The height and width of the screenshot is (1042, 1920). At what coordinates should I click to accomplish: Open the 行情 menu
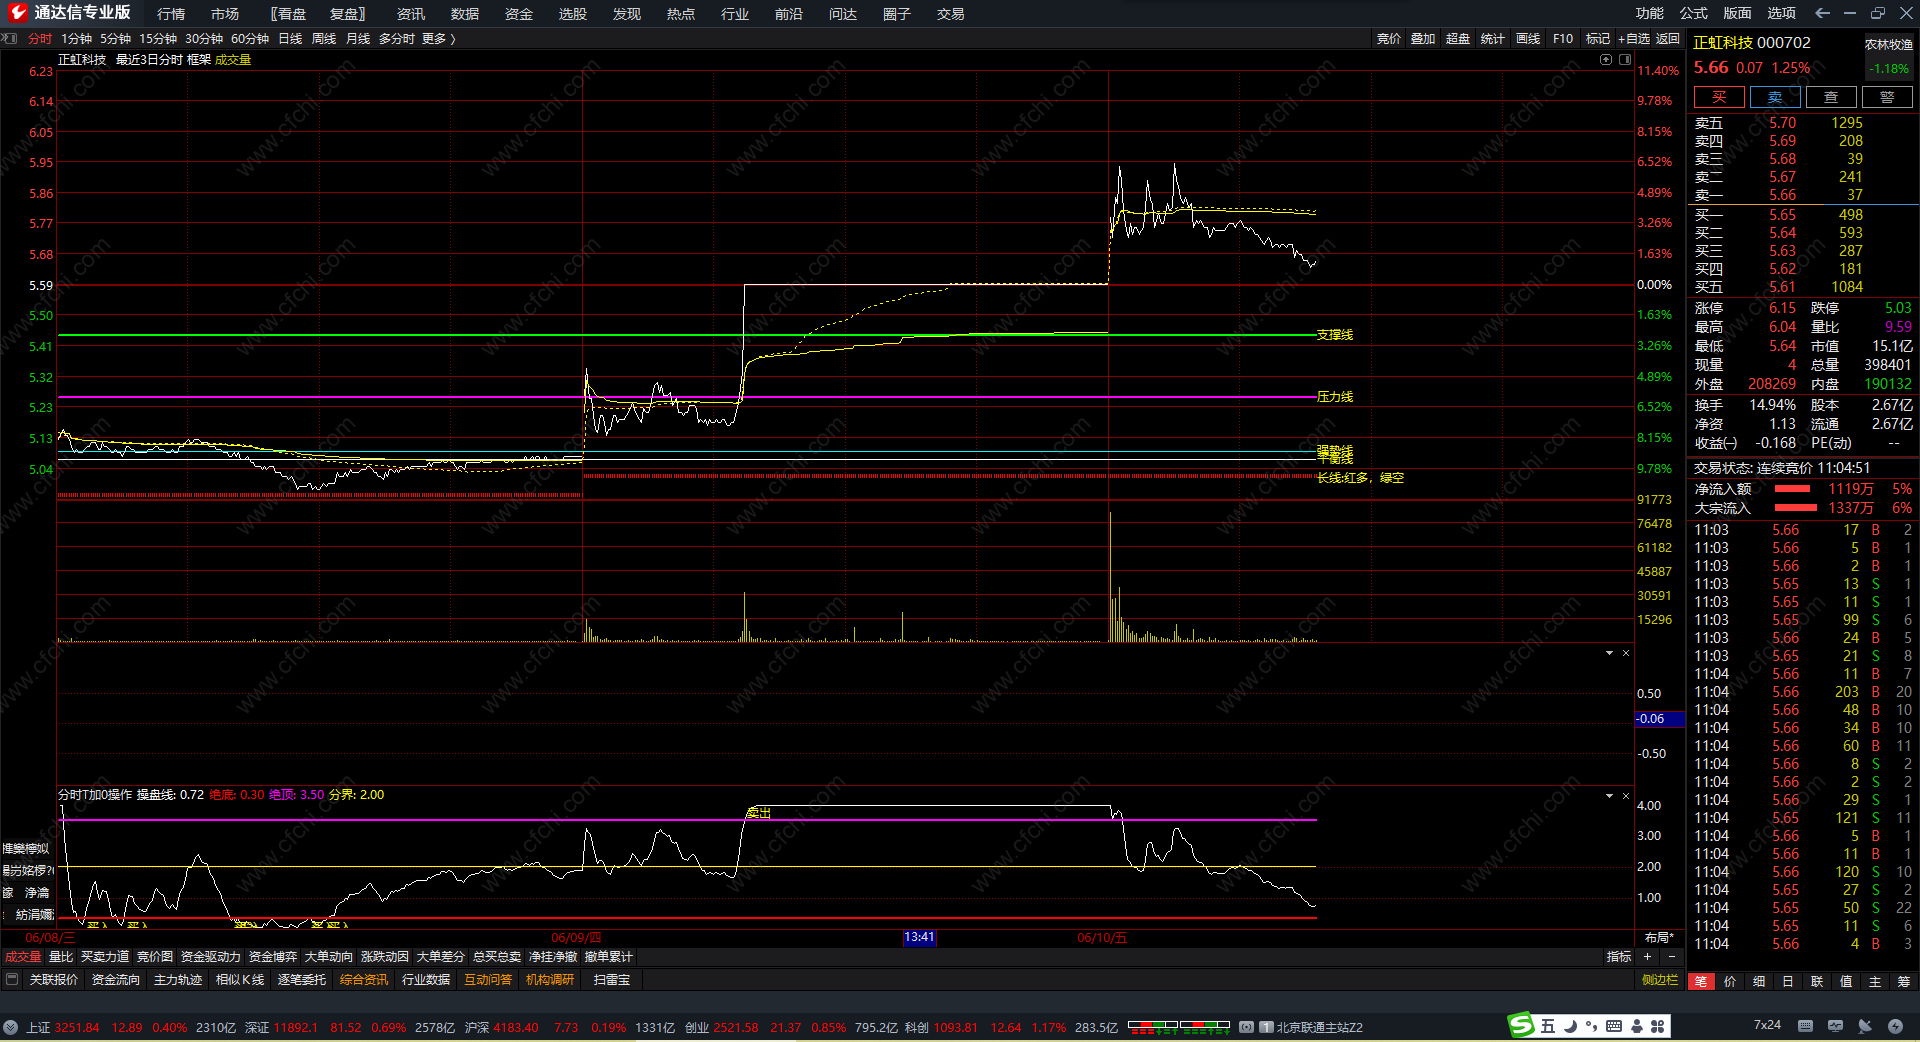171,14
